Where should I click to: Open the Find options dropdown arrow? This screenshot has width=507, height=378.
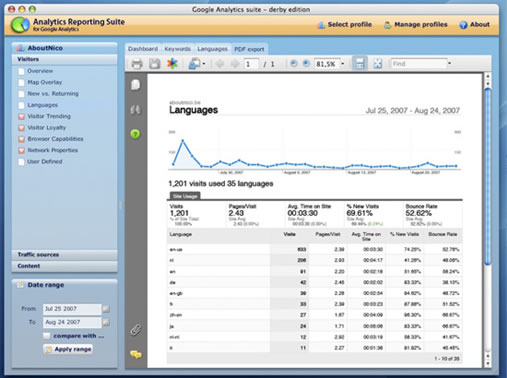click(x=449, y=63)
